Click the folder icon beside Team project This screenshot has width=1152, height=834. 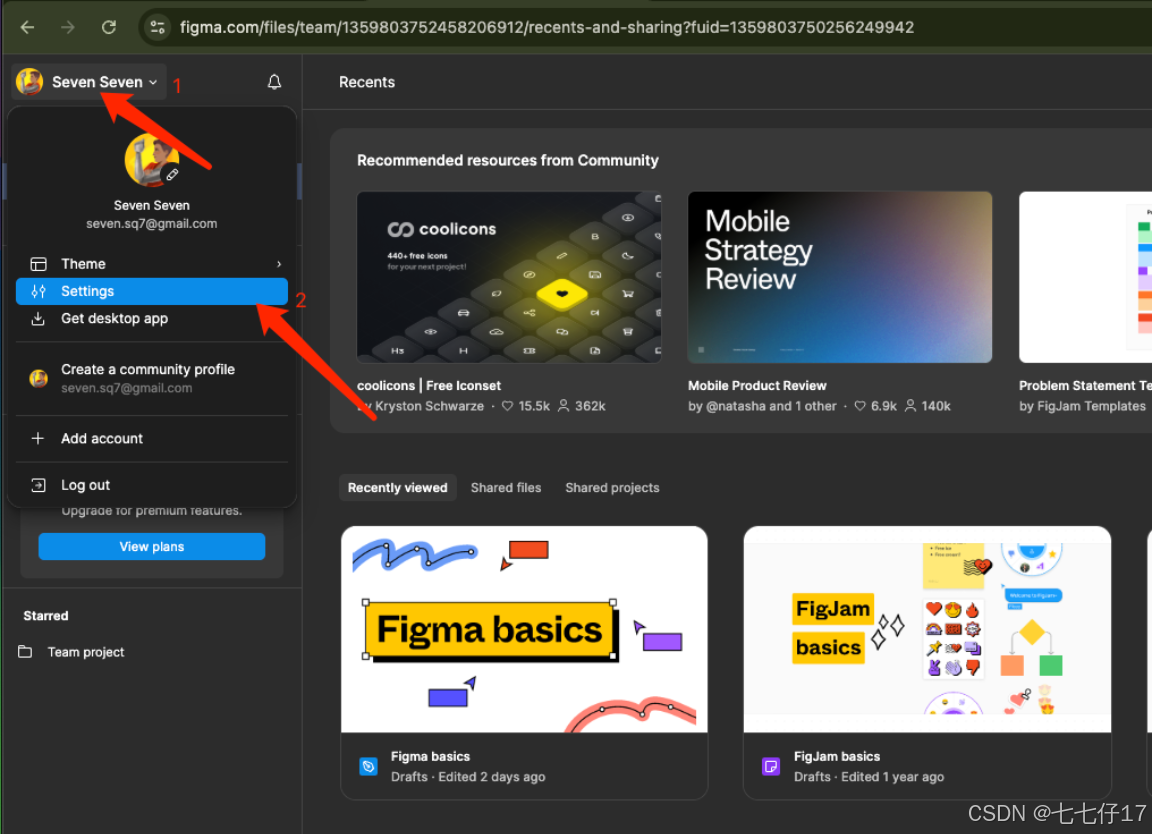click(25, 652)
